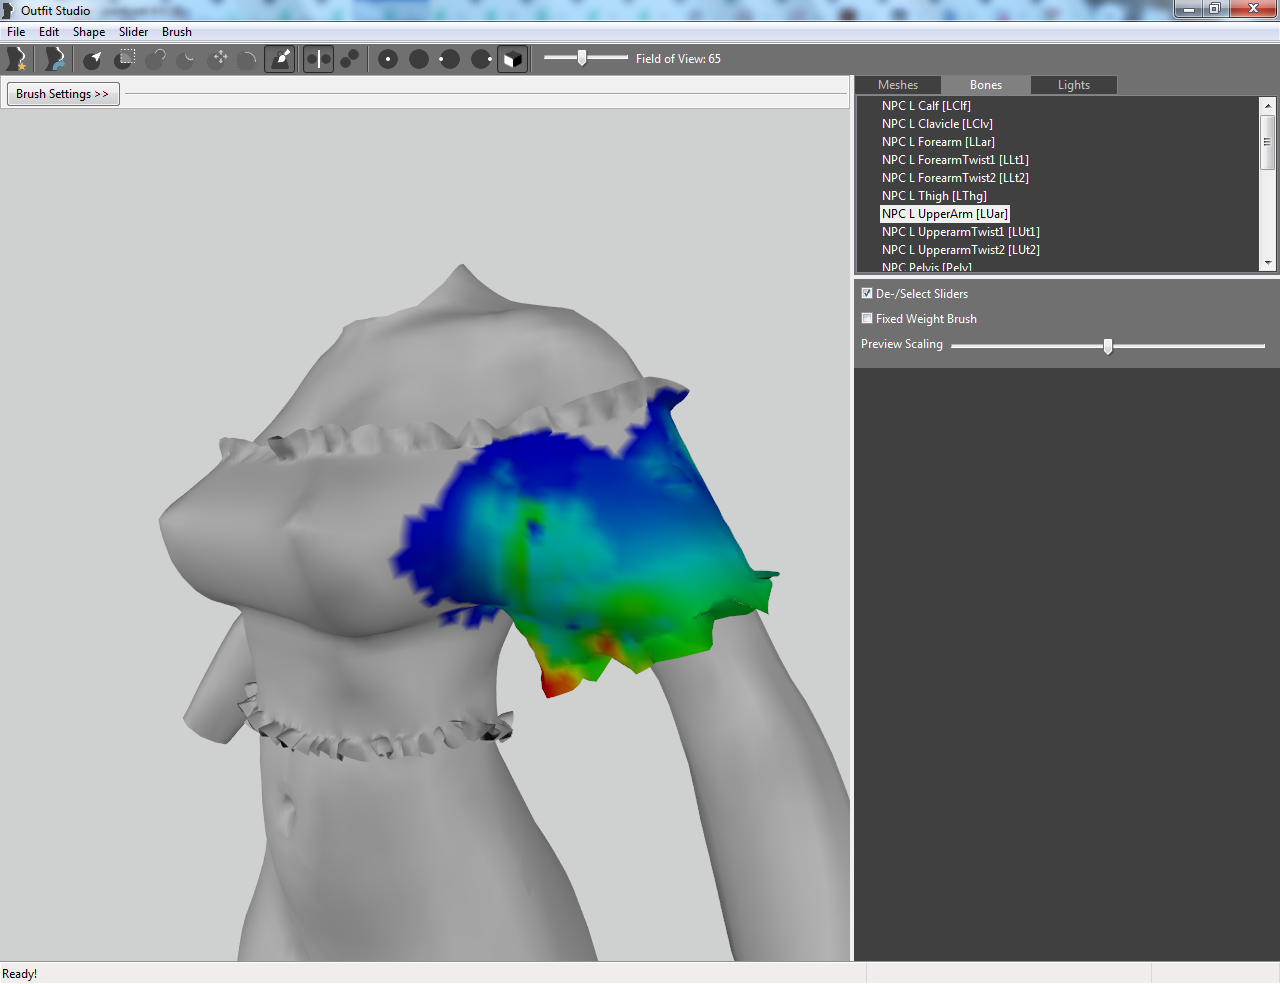Select bone NPC L UpperarmTwist2 [LUt2]

click(x=961, y=250)
